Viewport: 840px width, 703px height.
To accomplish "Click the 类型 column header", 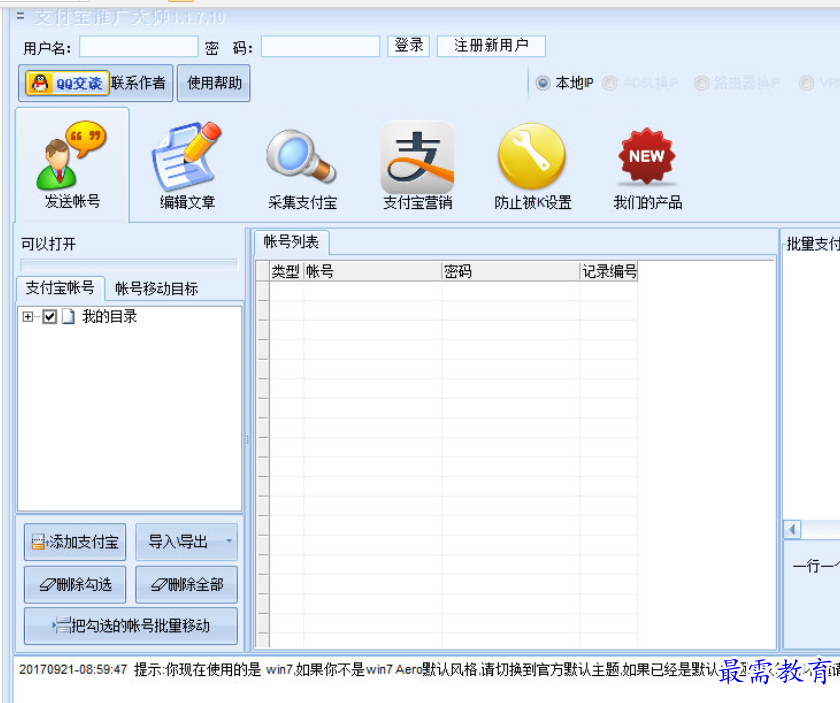I will click(x=286, y=271).
